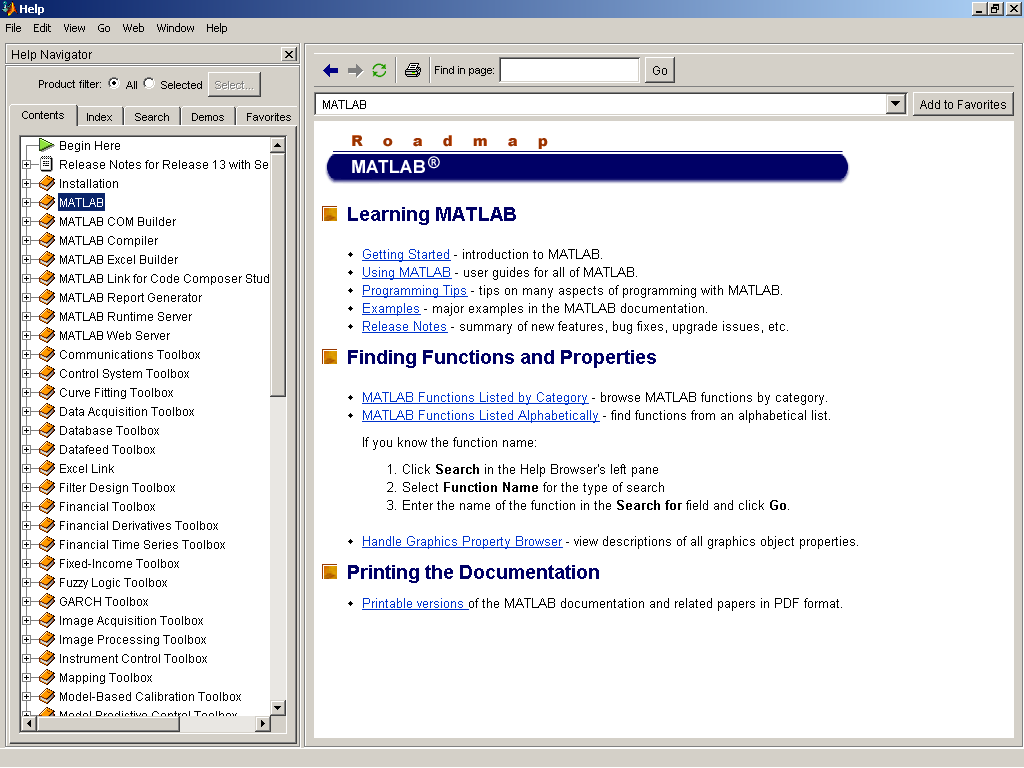Image resolution: width=1024 pixels, height=768 pixels.
Task: Open MATLAB Functions Listed by Category link
Action: [x=475, y=397]
